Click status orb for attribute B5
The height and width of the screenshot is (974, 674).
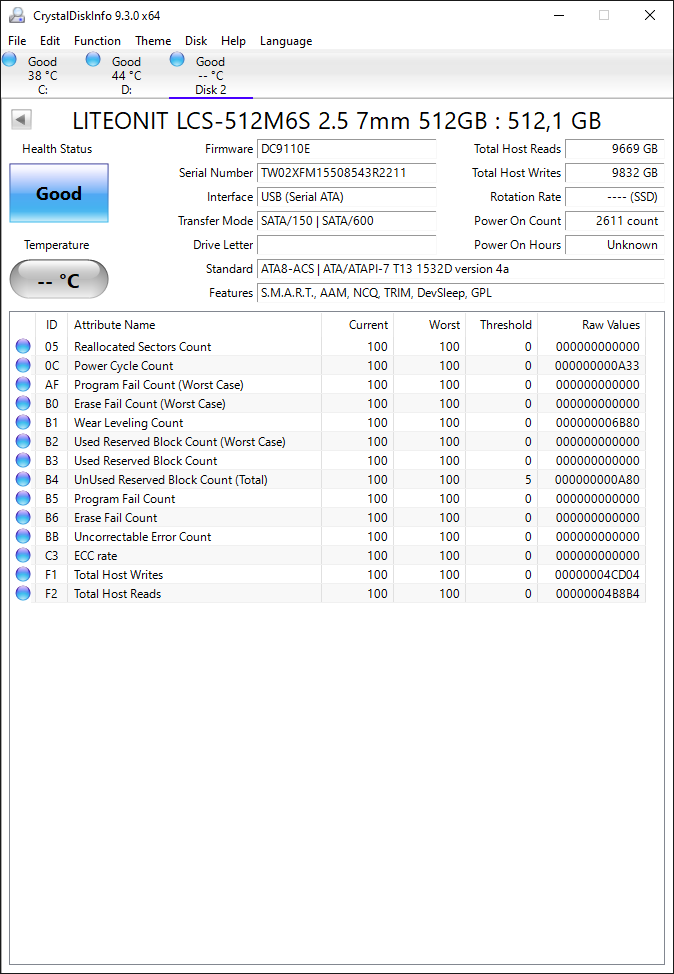click(23, 498)
